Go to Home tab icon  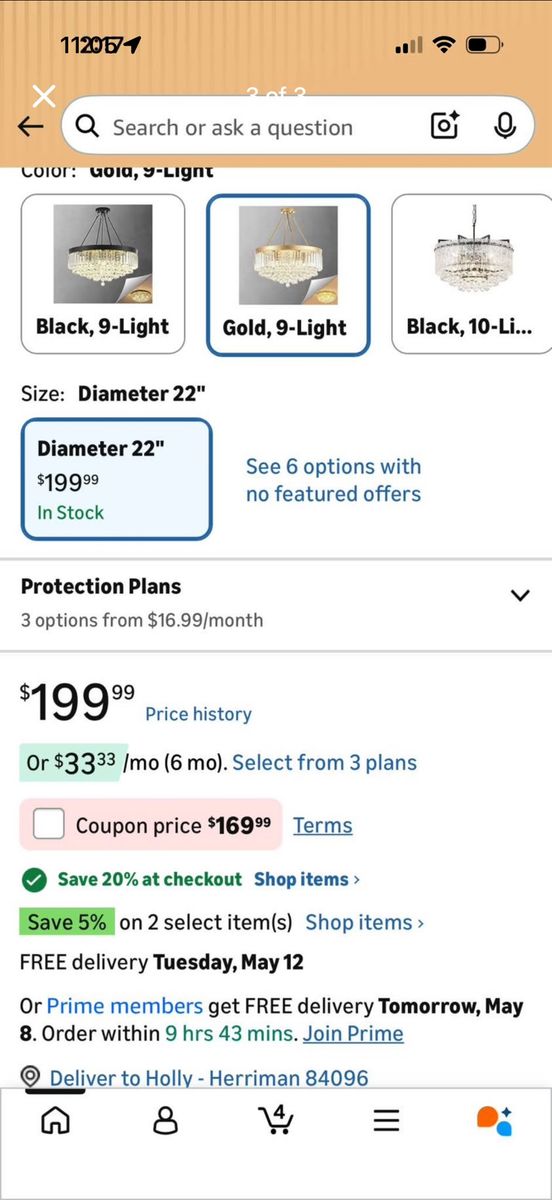click(55, 1119)
